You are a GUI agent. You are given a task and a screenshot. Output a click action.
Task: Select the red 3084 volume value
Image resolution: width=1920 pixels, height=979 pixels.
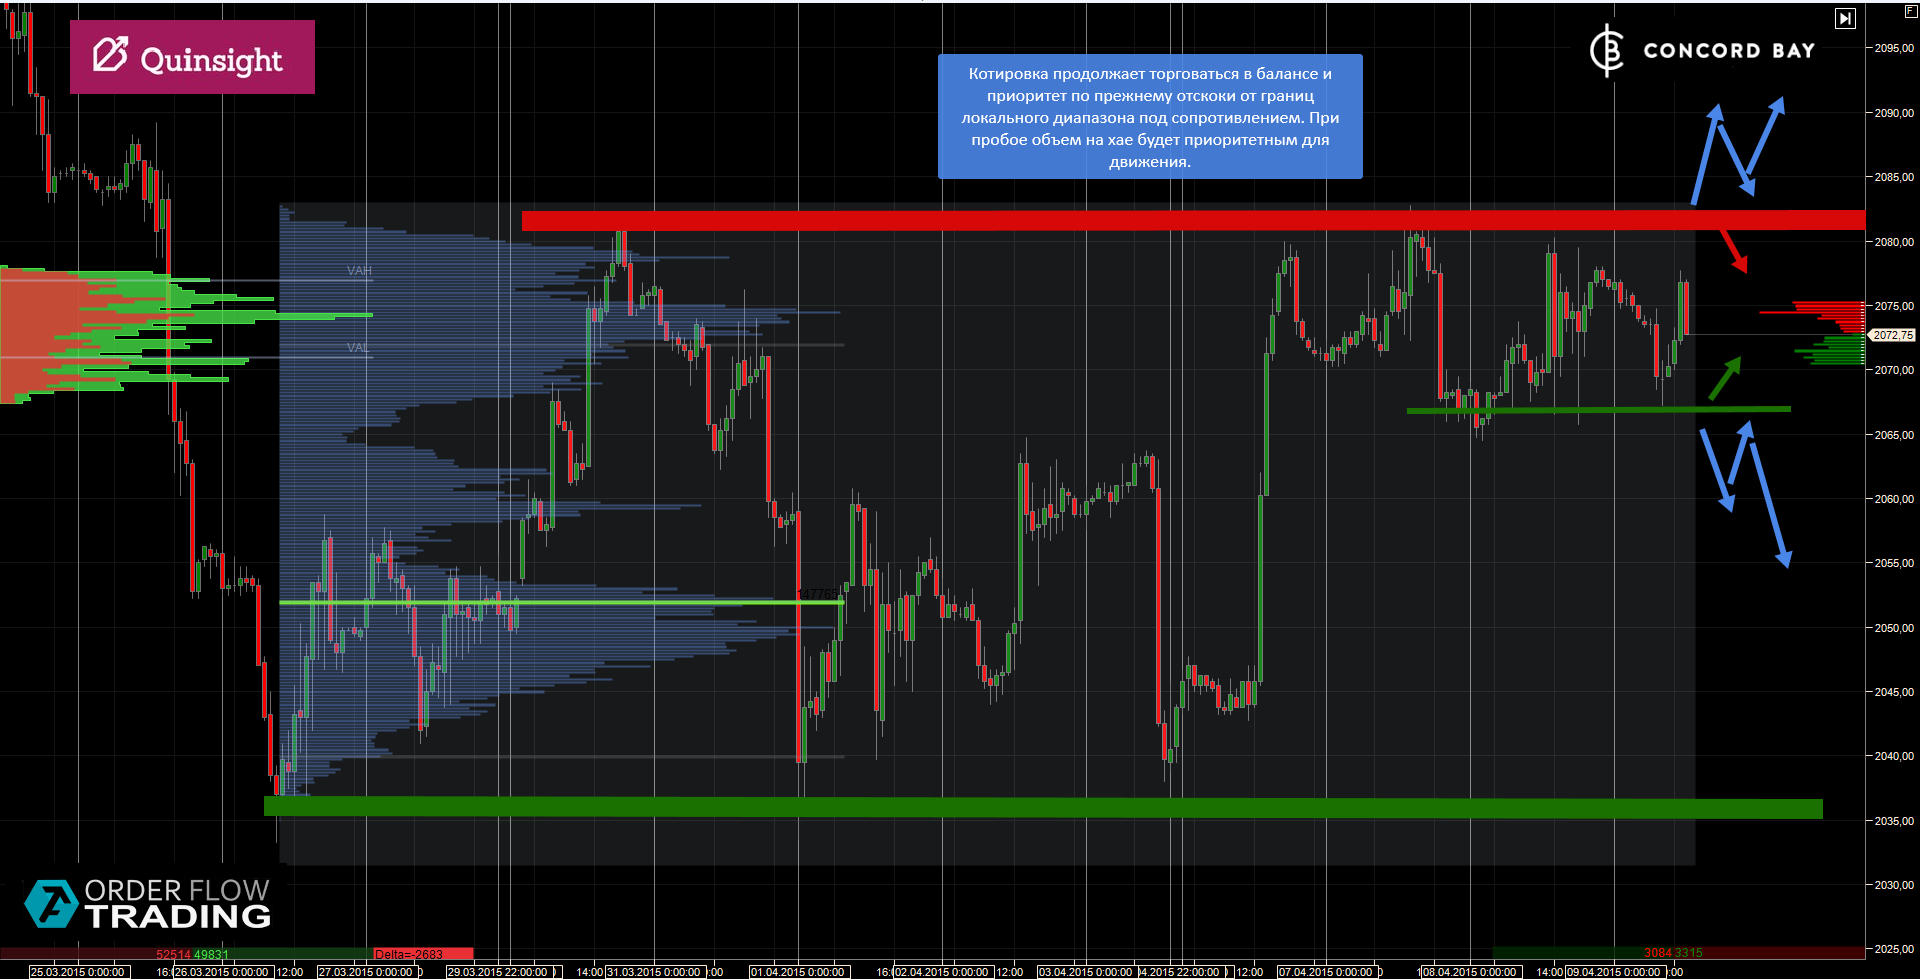pos(1658,953)
